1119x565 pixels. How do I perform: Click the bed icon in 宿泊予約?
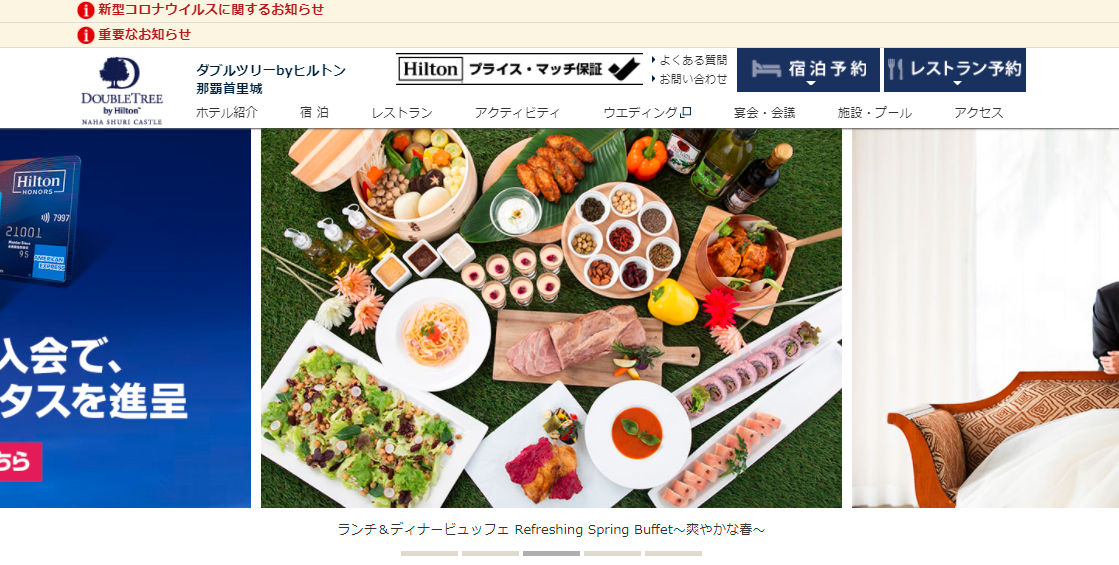click(x=766, y=69)
